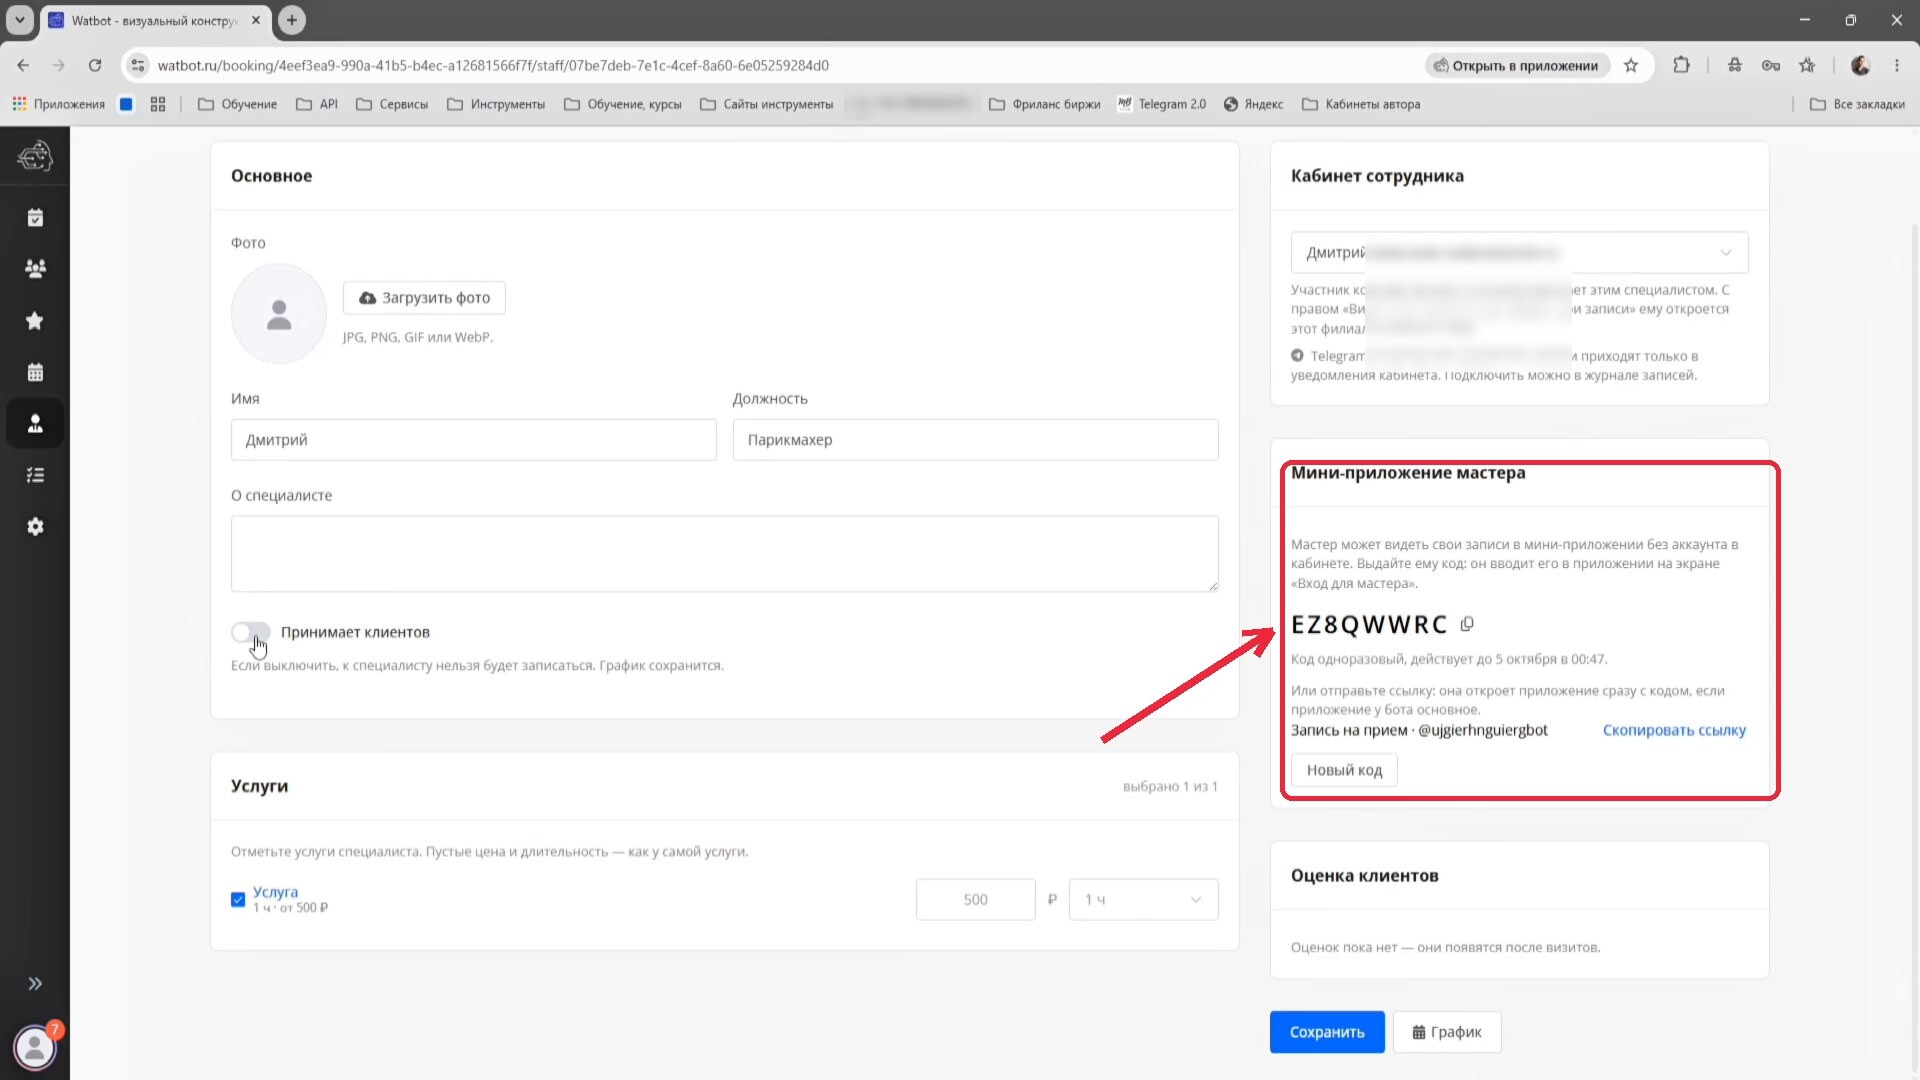The image size is (1920, 1080).
Task: Open the calendar grid icon in sidebar
Action: (35, 372)
